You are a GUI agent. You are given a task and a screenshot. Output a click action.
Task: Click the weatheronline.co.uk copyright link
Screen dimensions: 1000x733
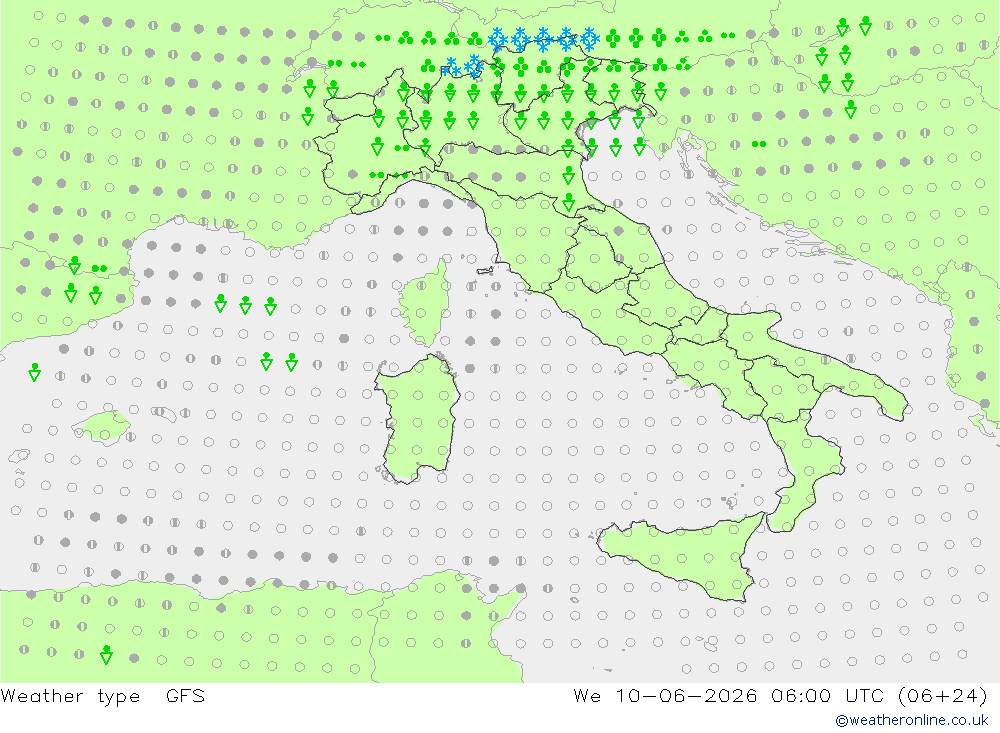click(912, 720)
